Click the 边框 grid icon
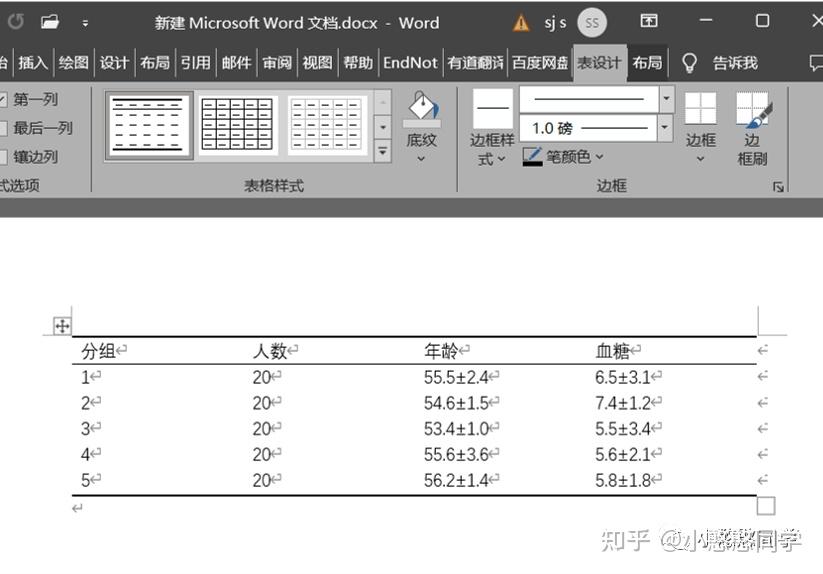The image size is (823, 574). tap(701, 108)
